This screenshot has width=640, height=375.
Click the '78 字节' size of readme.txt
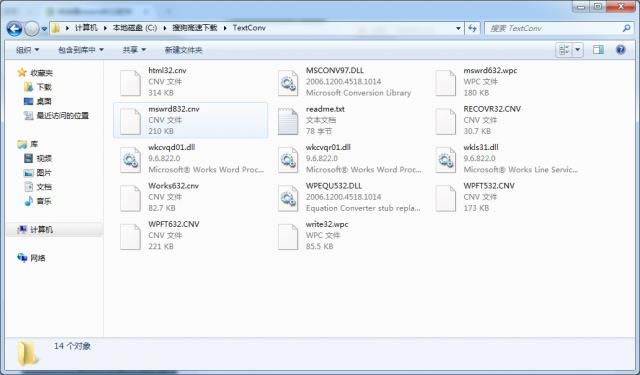pyautogui.click(x=319, y=131)
